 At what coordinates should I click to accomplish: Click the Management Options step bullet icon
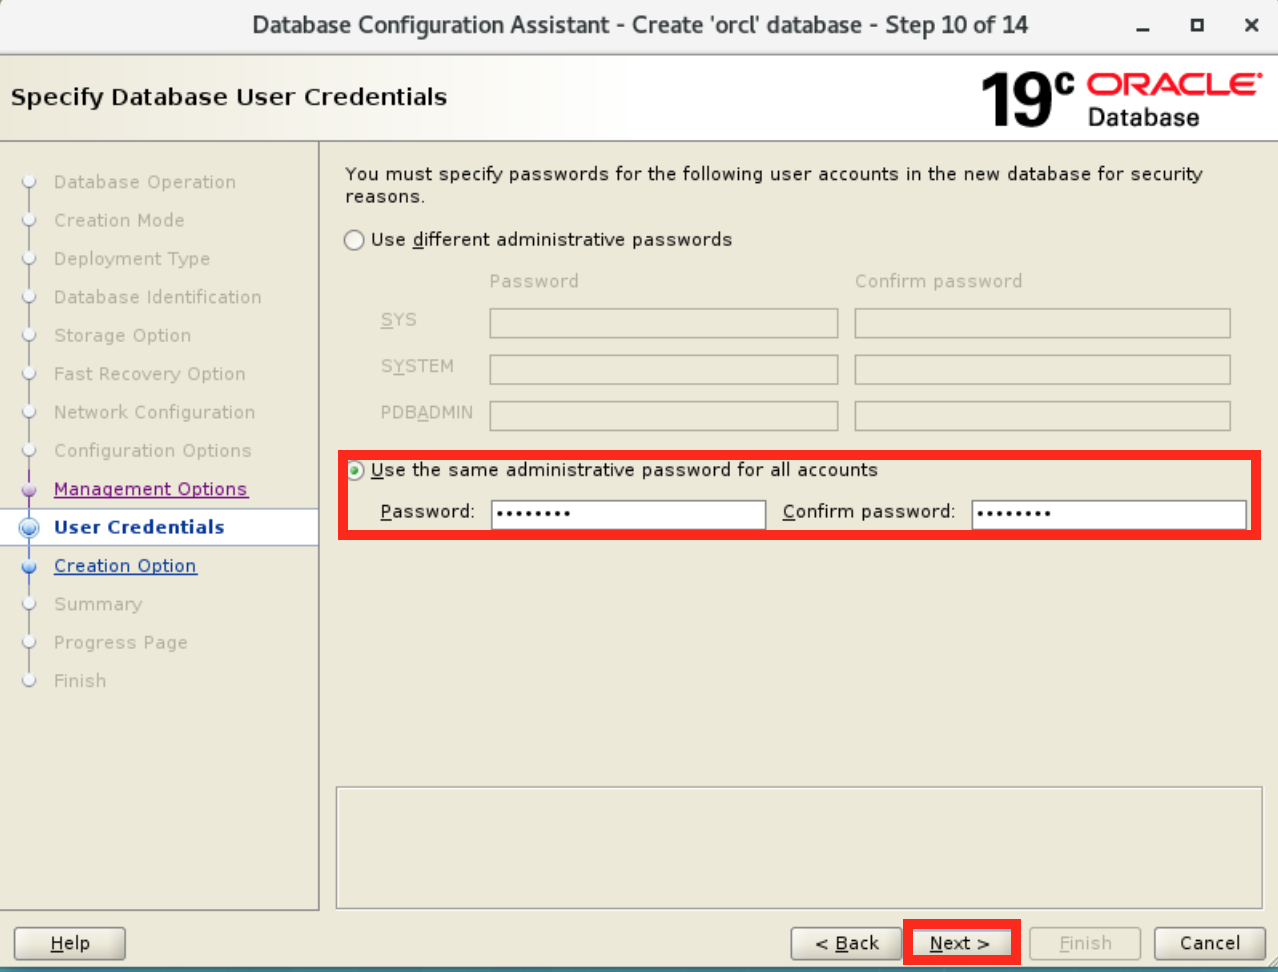(x=29, y=490)
